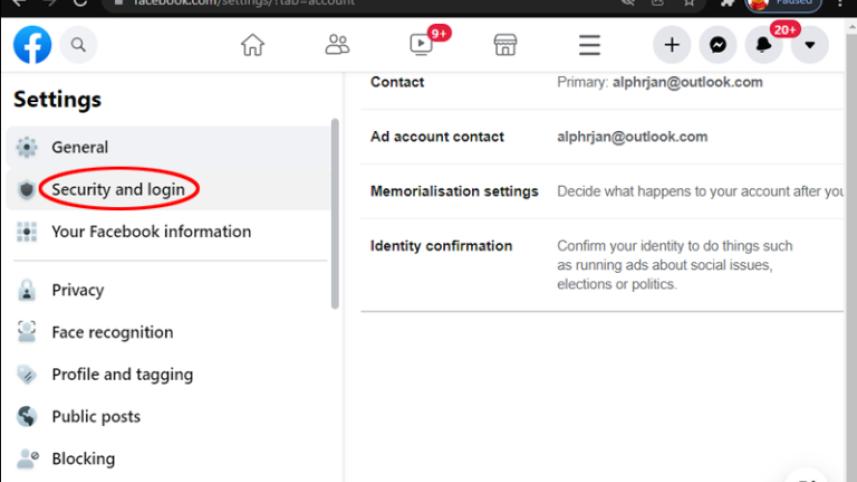Open the hamburger menu in top bar
This screenshot has height=482, width=857.
point(590,45)
